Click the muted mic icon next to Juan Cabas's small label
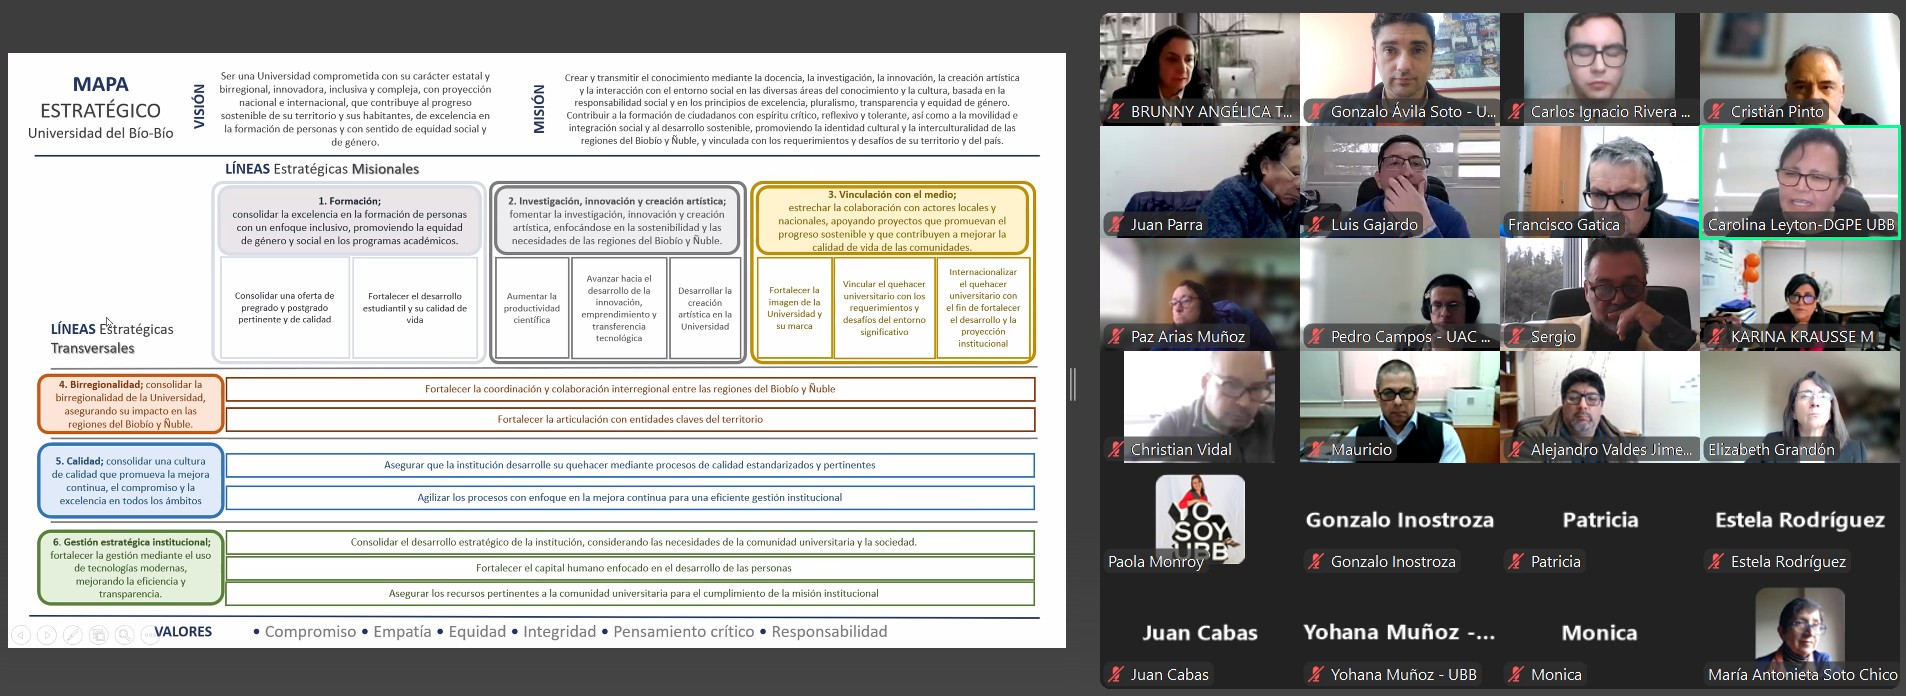This screenshot has height=696, width=1906. pyautogui.click(x=1116, y=675)
